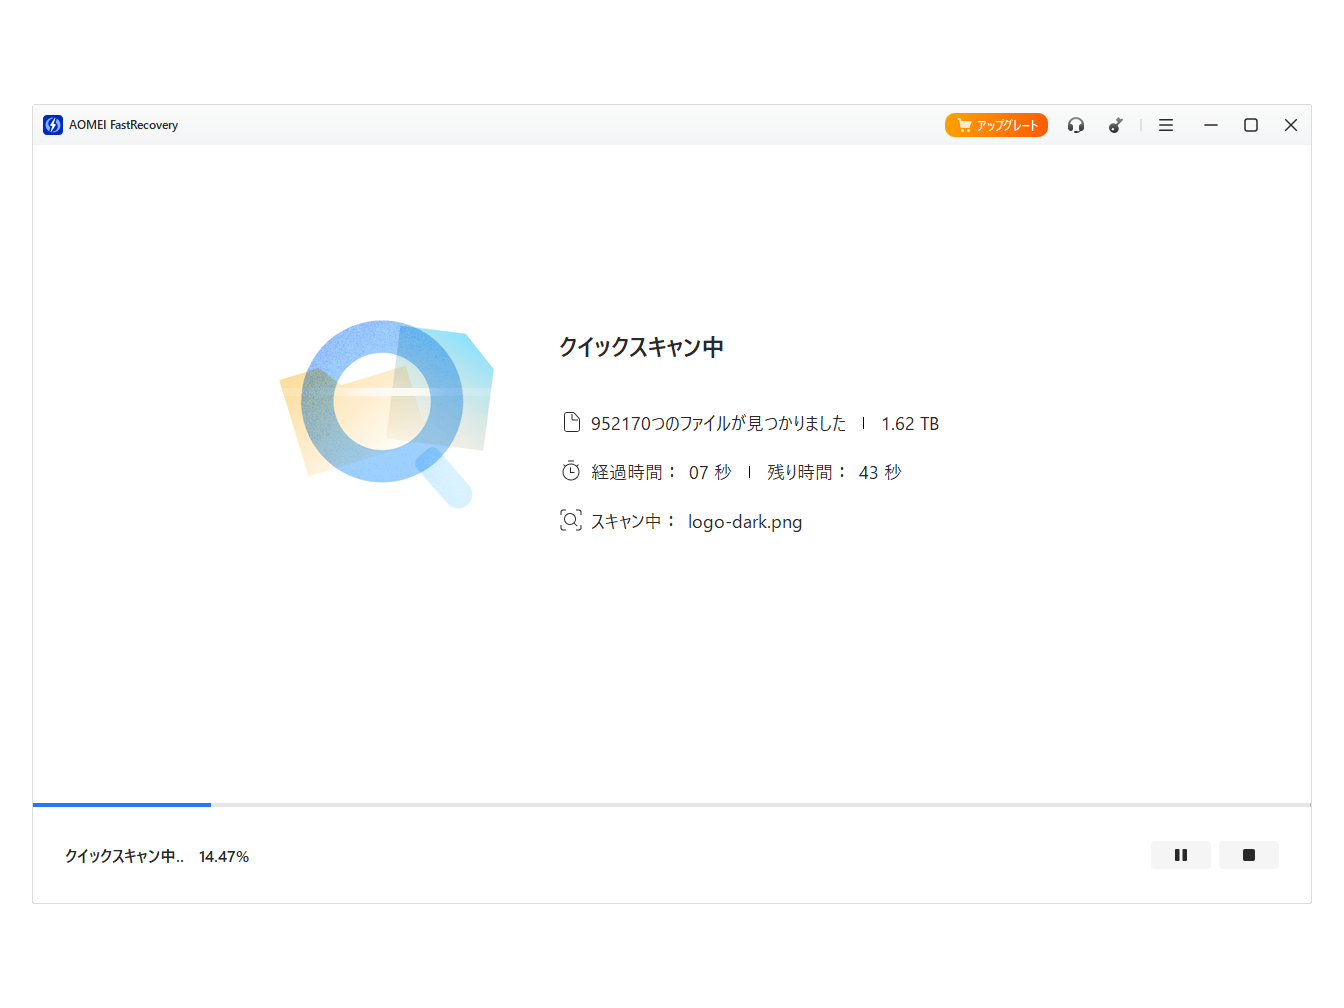1344x1008 pixels.
Task: Click the remaining time "43 秒" value
Action: 880,472
